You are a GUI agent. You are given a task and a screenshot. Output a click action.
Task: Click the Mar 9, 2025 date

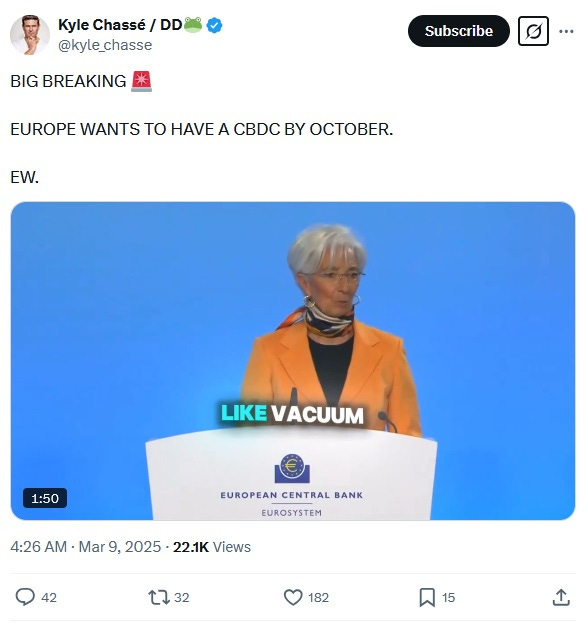pos(120,547)
